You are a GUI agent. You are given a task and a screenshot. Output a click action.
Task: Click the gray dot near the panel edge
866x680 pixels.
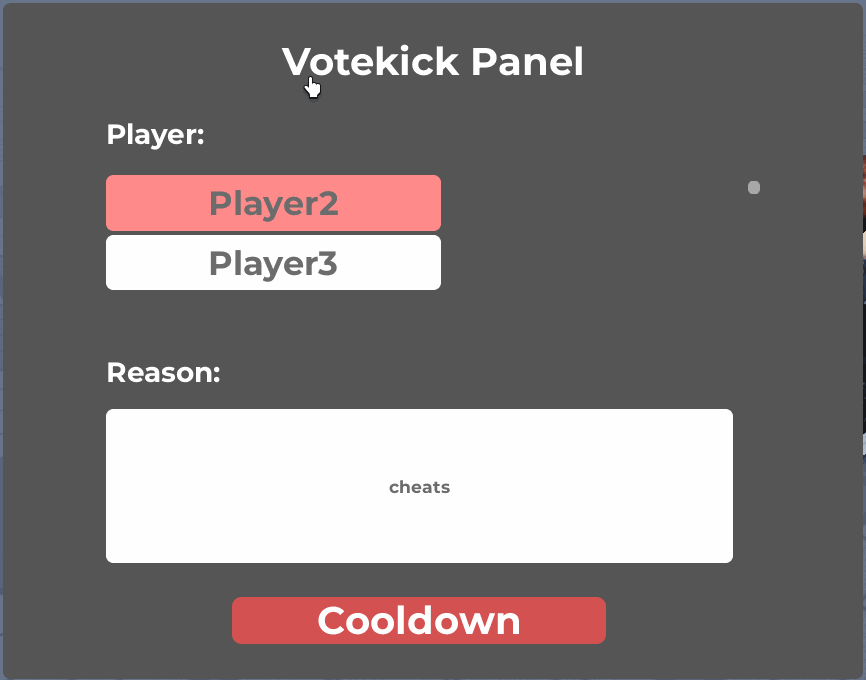point(753,186)
